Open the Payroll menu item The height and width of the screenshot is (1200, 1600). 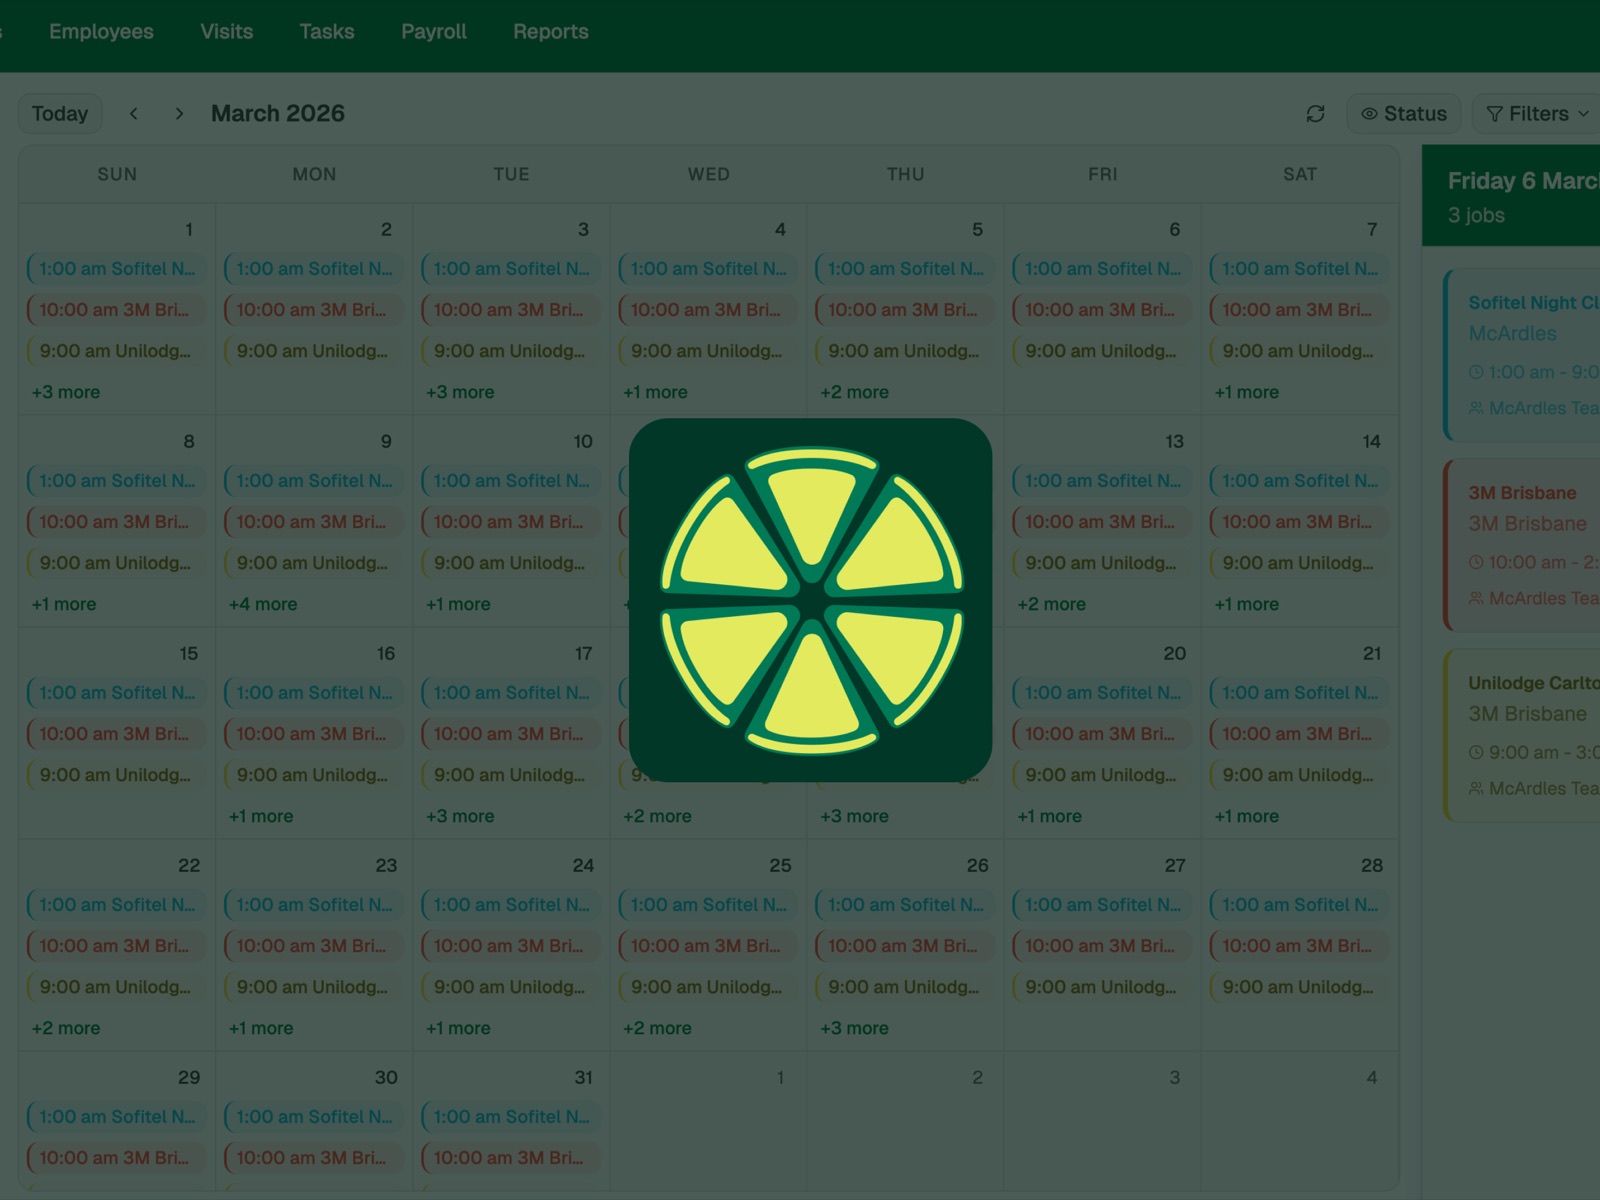pos(434,32)
